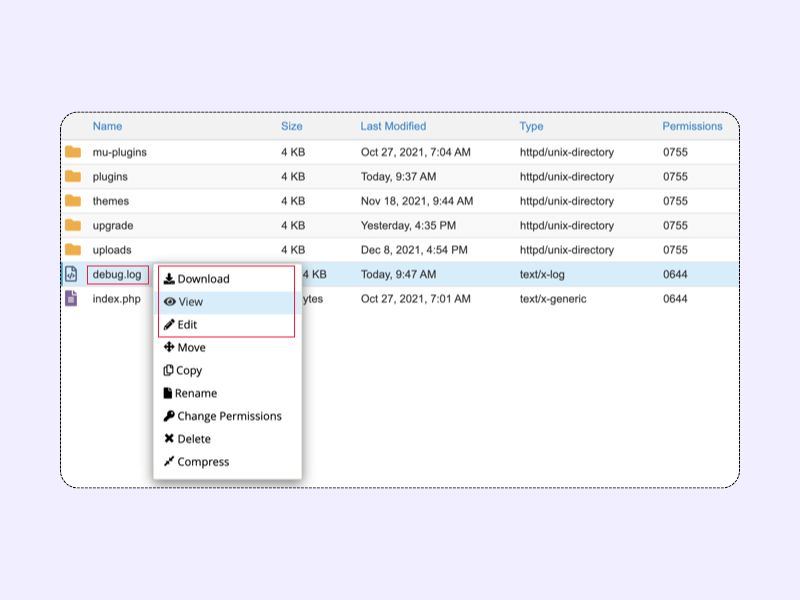Select the plugins folder name

110,177
